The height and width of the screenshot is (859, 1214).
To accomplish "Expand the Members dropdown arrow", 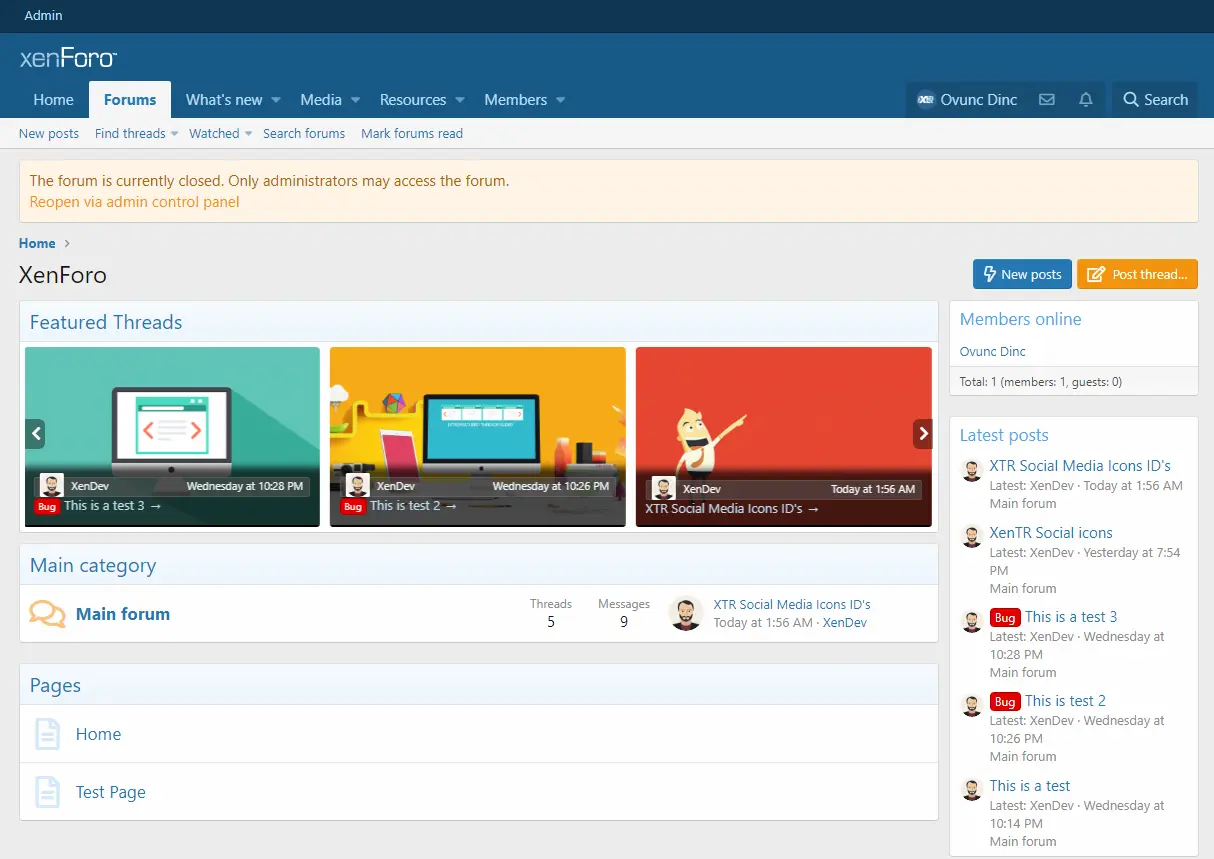I will [x=560, y=100].
